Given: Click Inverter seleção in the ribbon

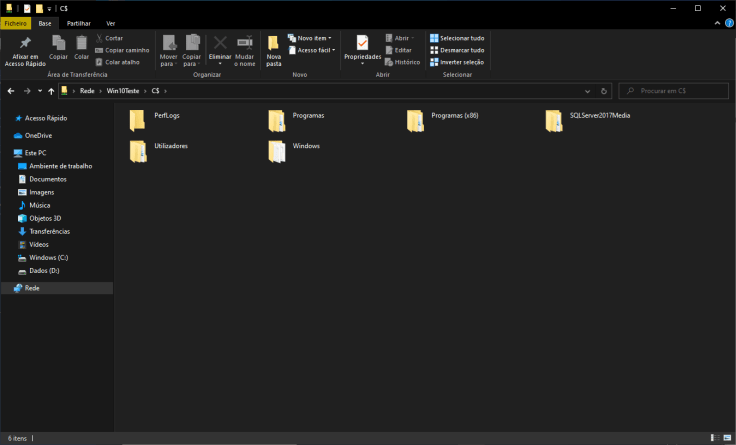Looking at the screenshot, I should 457,61.
